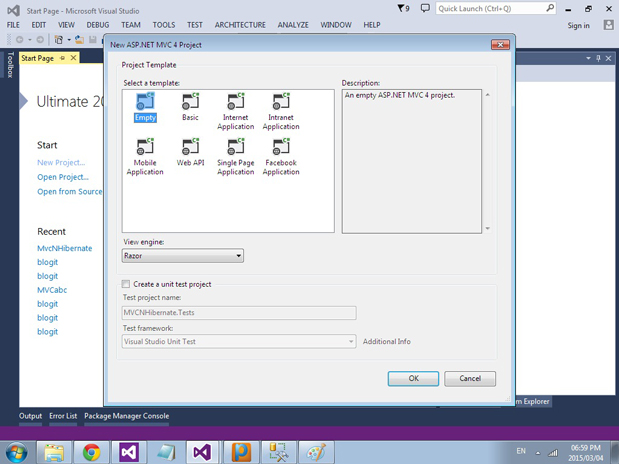Open the Navigate Backward history dropdown arrow
The image size is (619, 464).
[30, 39]
